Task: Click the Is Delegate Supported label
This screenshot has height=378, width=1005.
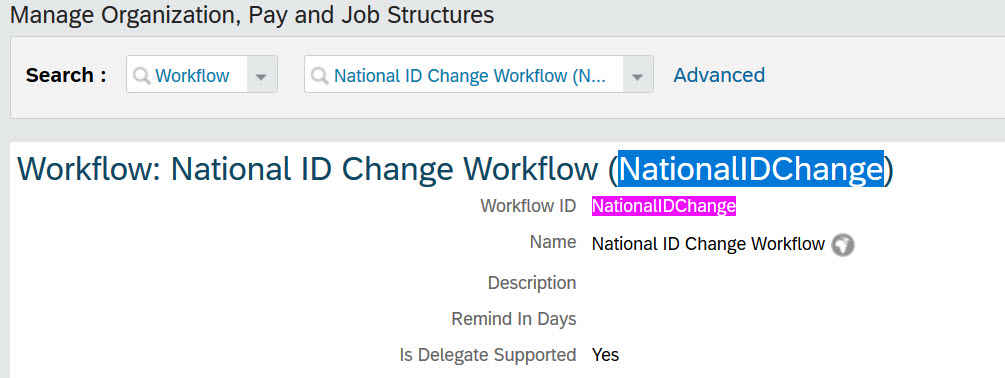Action: [488, 355]
